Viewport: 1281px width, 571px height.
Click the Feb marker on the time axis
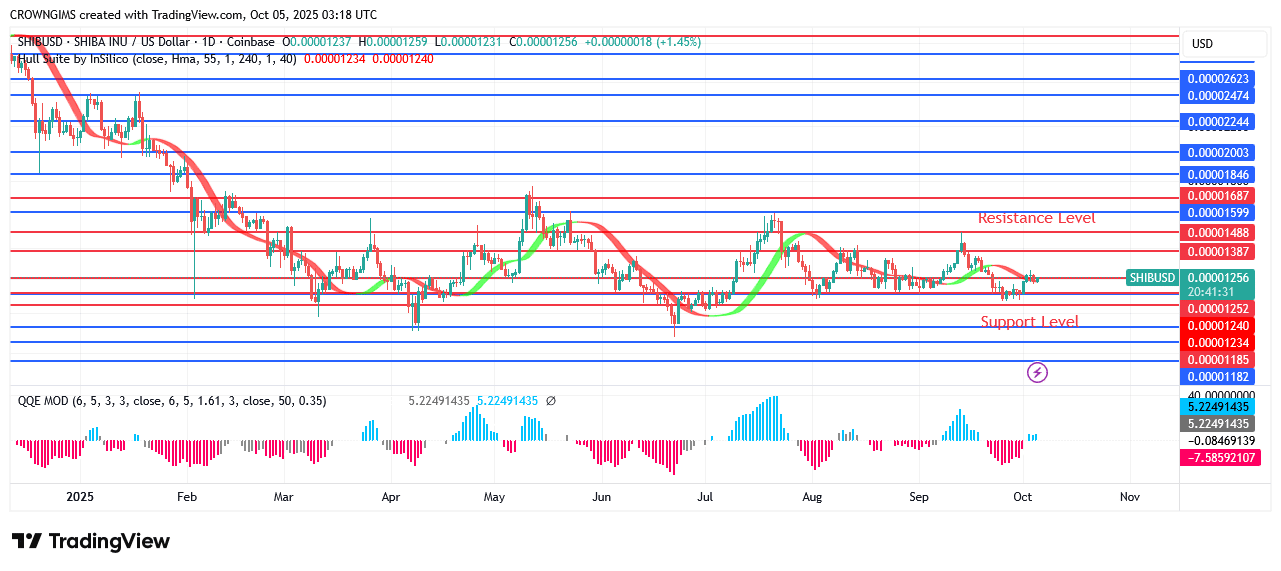point(186,496)
